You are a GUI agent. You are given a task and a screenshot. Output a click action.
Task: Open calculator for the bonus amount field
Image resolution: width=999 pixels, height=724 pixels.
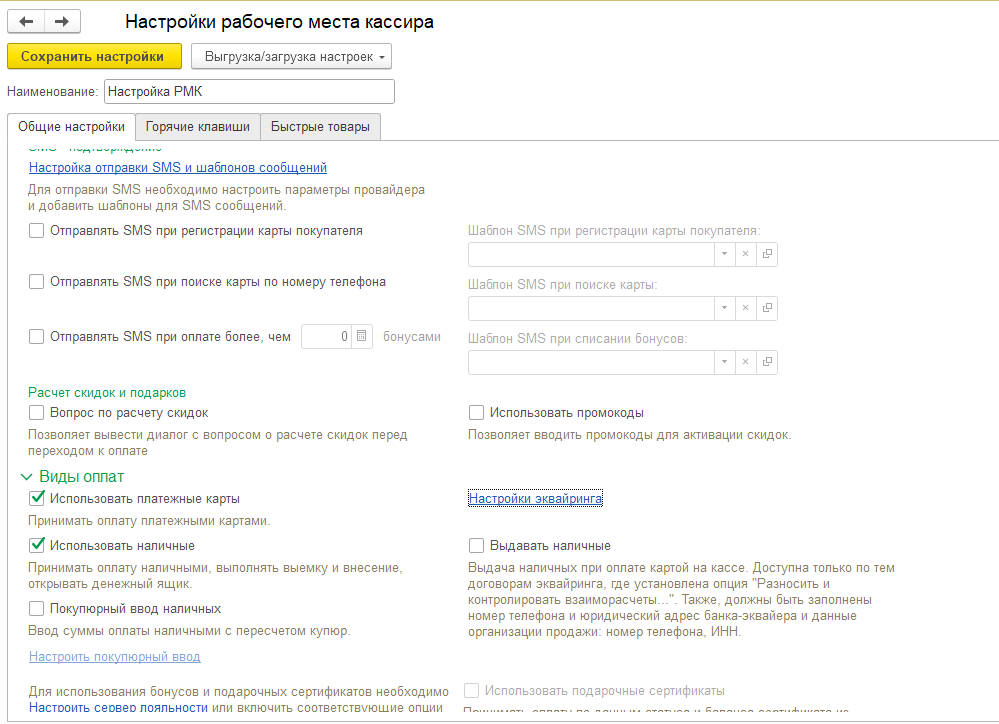tap(361, 337)
